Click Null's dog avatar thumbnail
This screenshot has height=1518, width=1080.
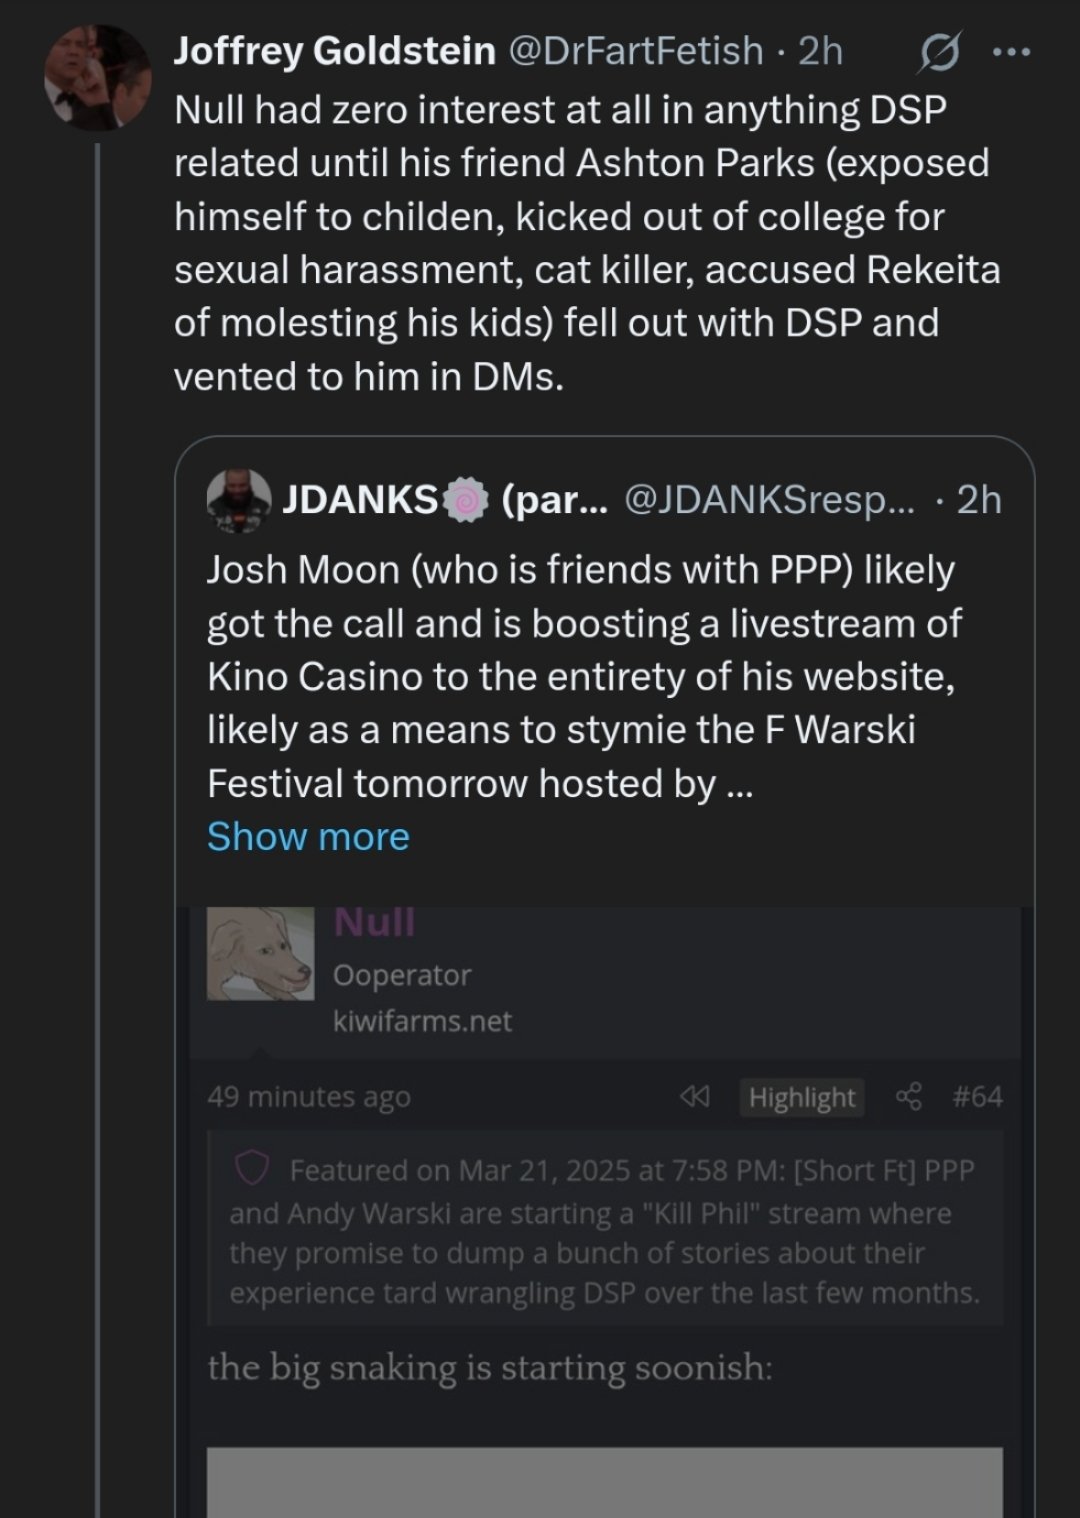(x=260, y=953)
